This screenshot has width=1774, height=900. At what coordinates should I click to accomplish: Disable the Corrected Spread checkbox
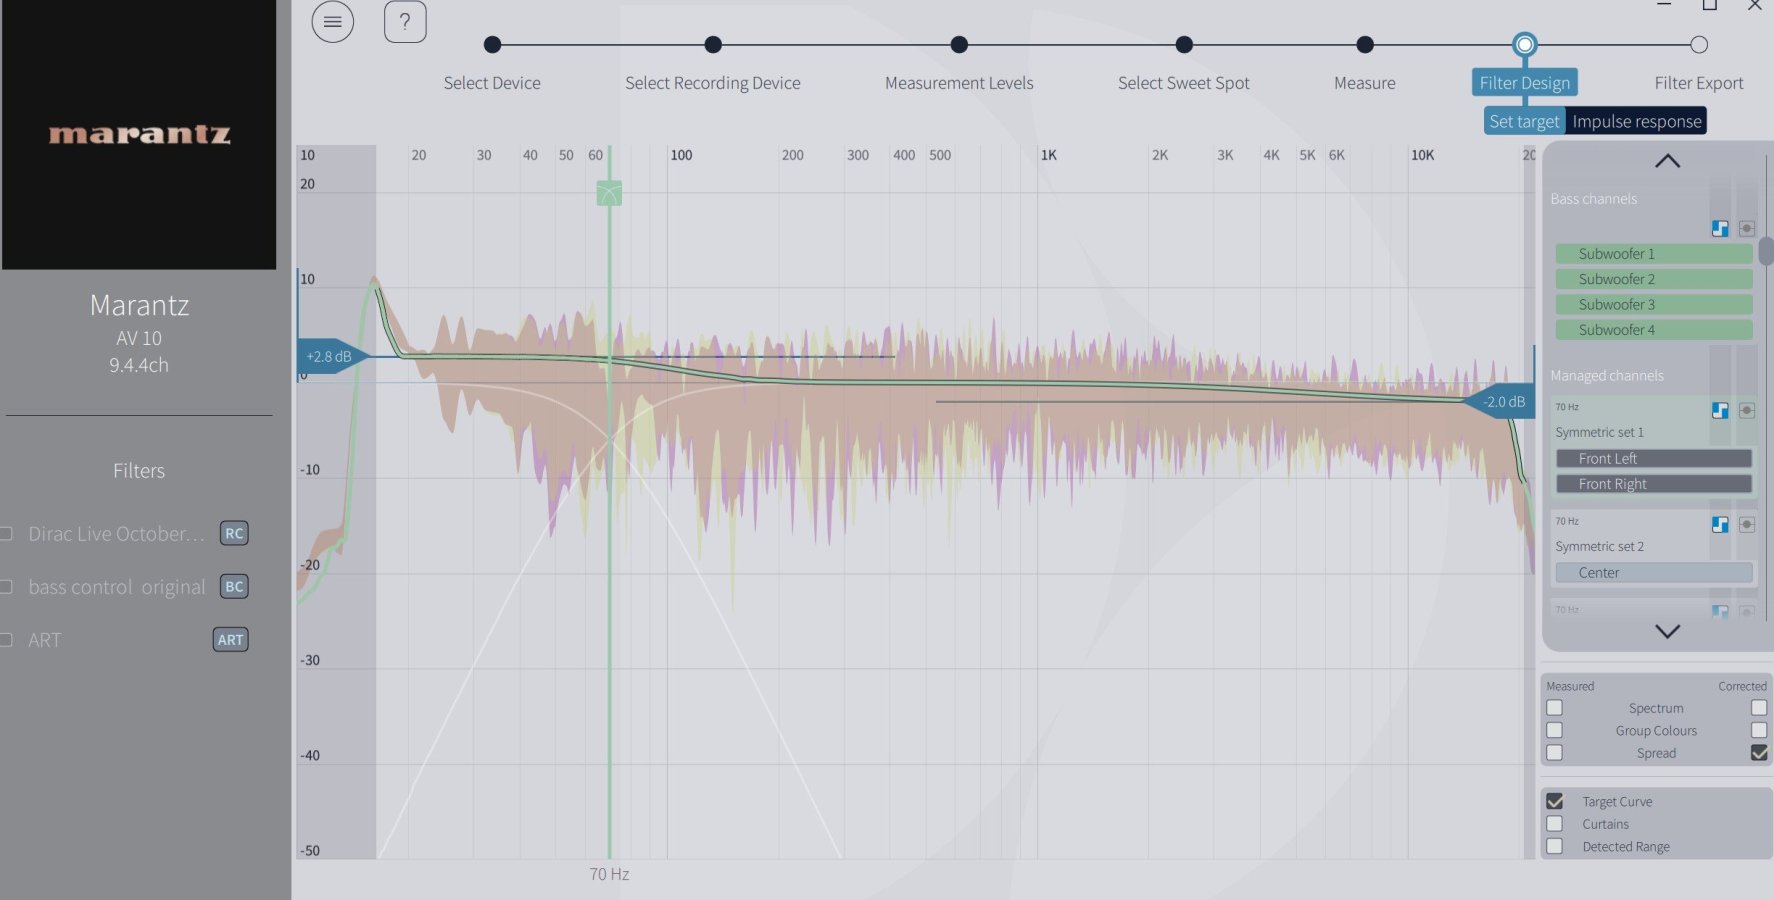[x=1759, y=753]
